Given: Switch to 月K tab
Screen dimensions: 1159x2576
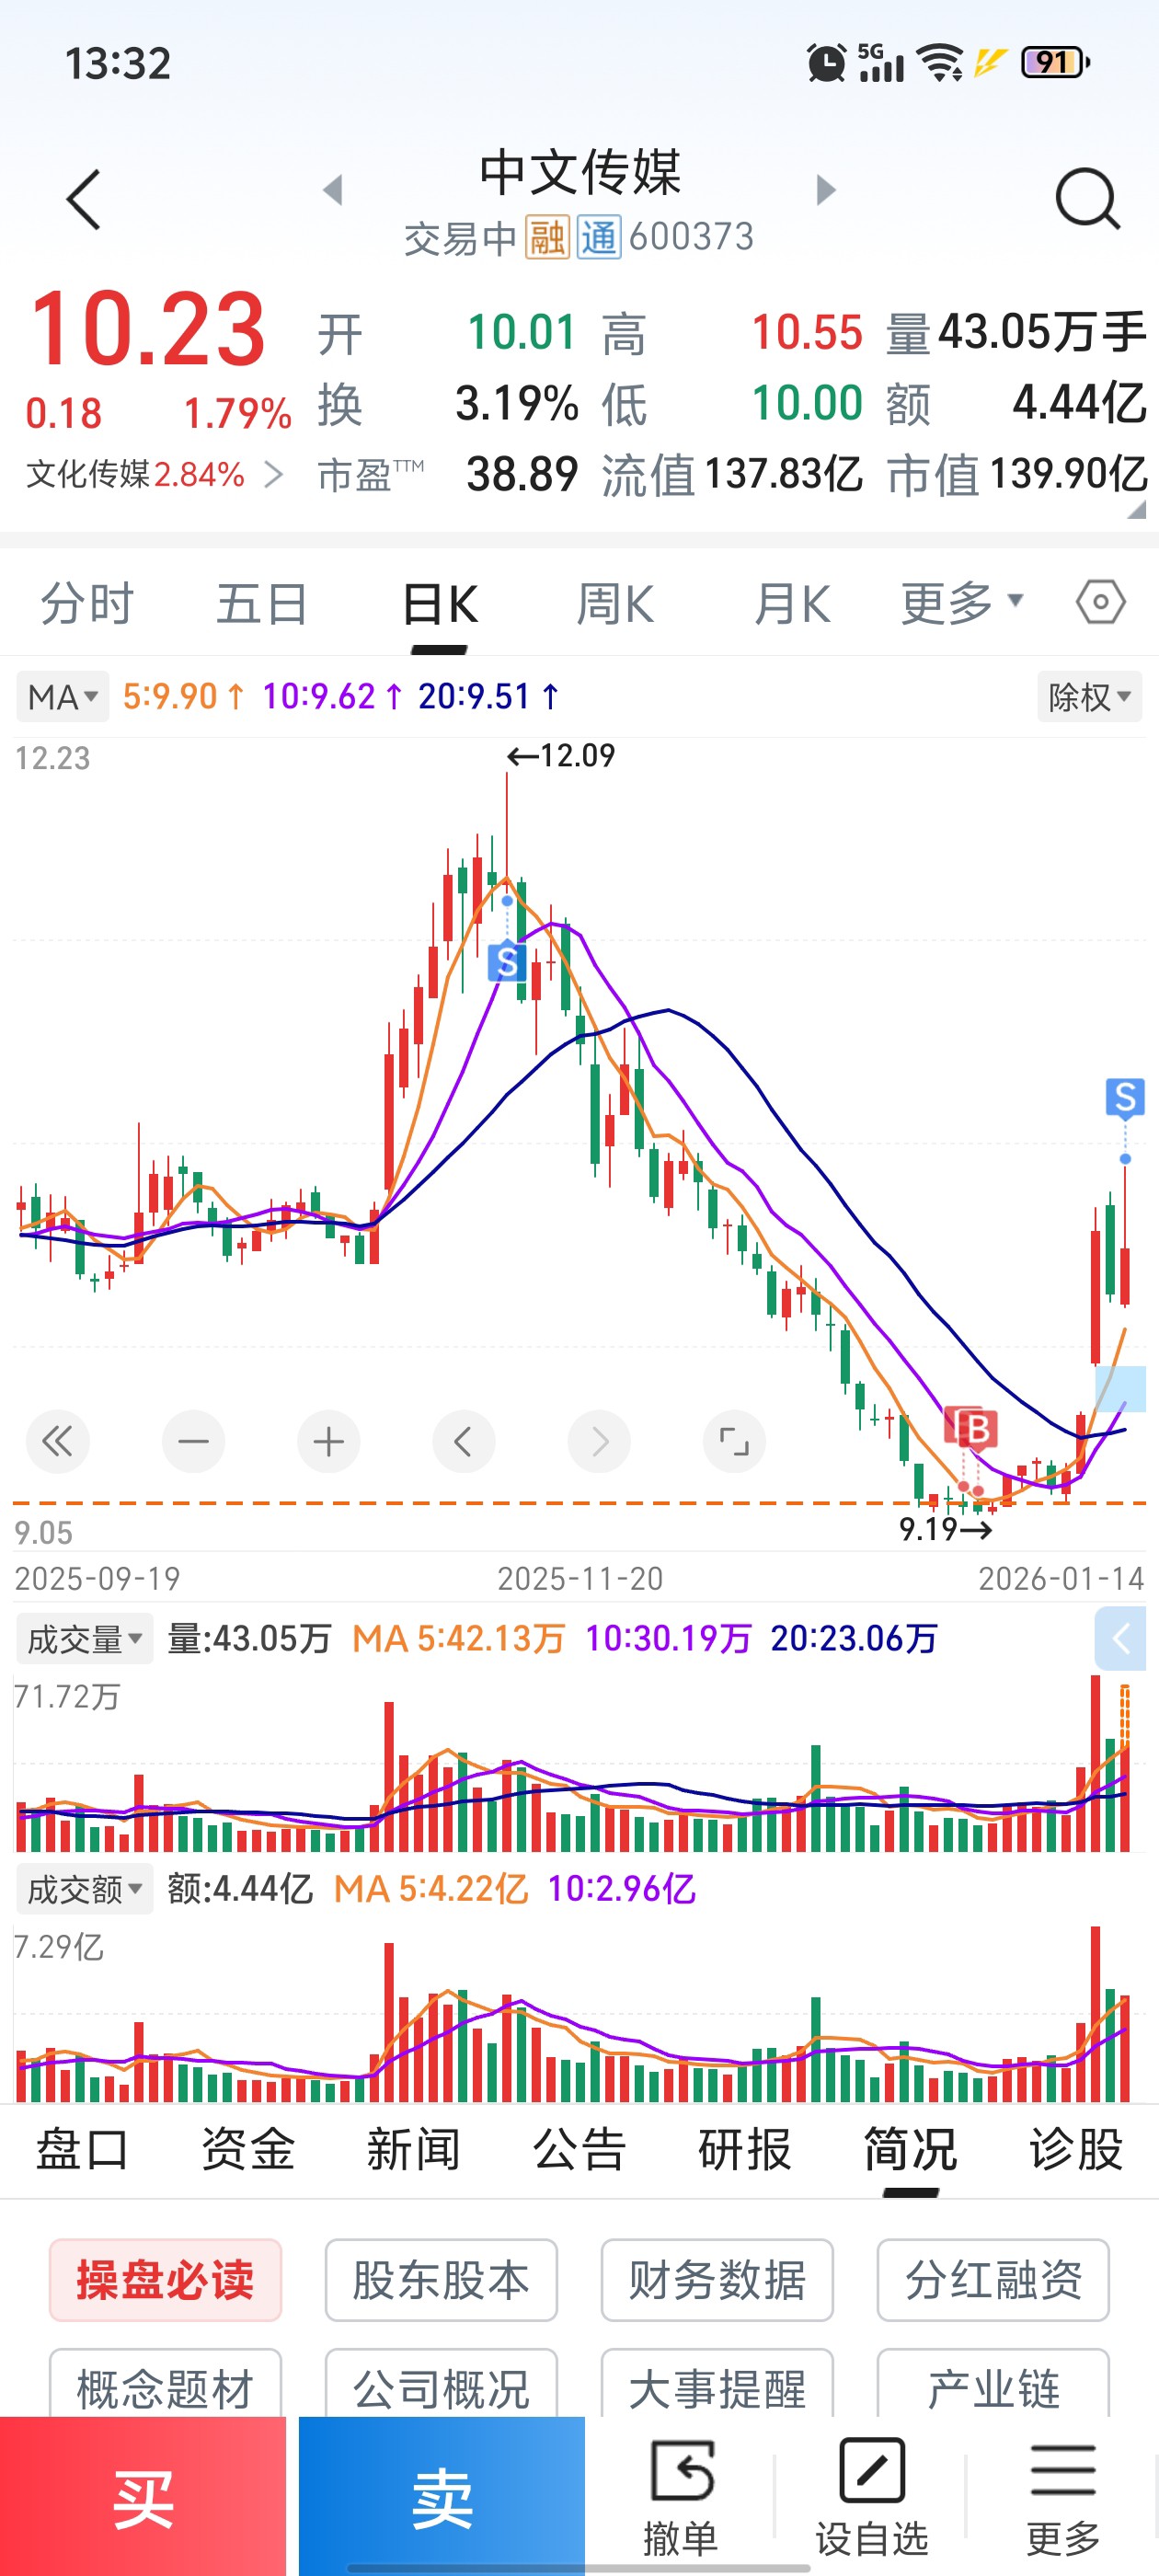Looking at the screenshot, I should coord(791,603).
